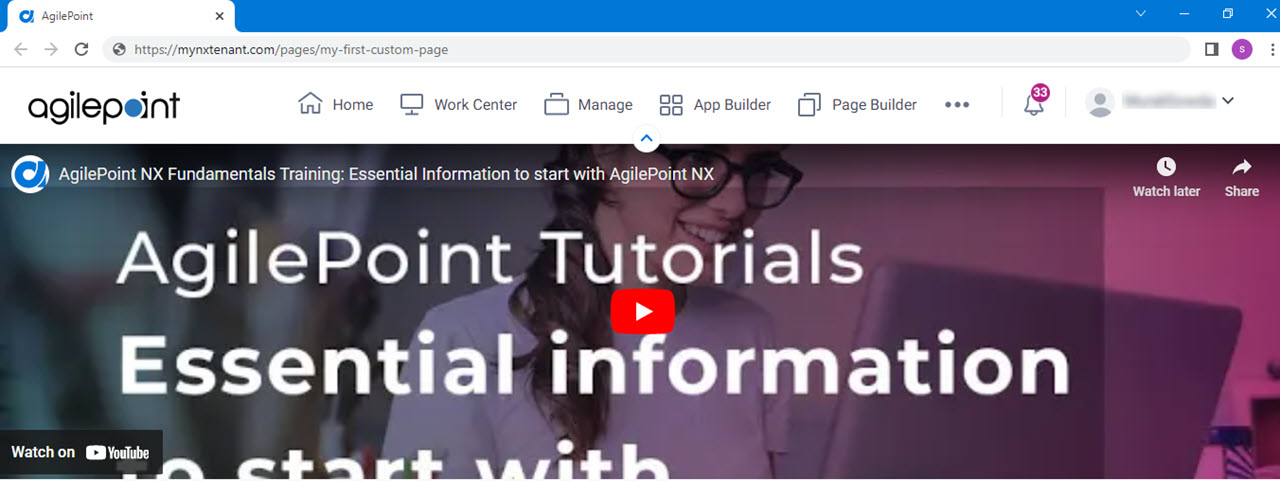Click the user avatar icon
Viewport: 1280px width, 481px height.
click(1100, 102)
